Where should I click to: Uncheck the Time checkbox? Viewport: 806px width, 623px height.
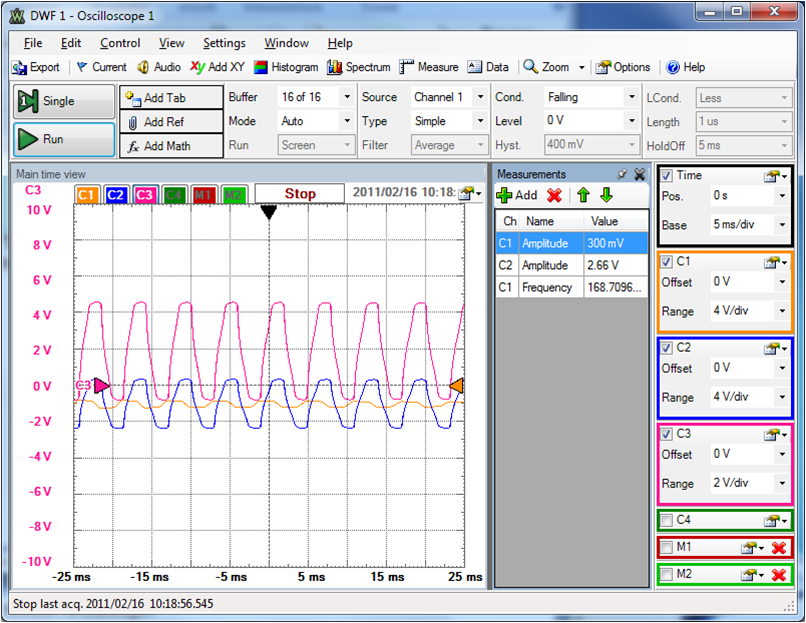pyautogui.click(x=667, y=175)
